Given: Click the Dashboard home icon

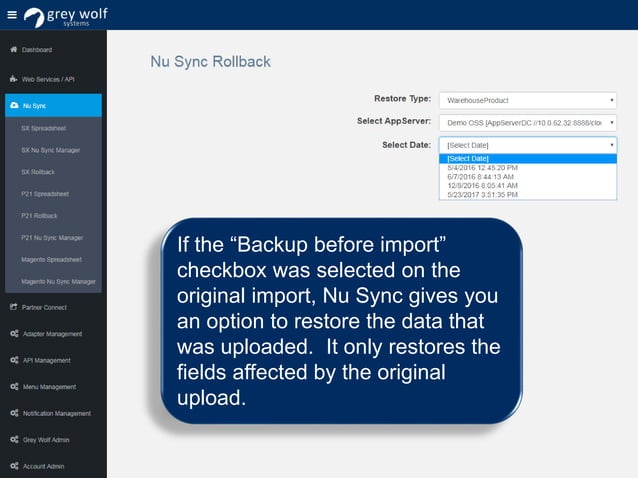Looking at the screenshot, I should [x=13, y=50].
